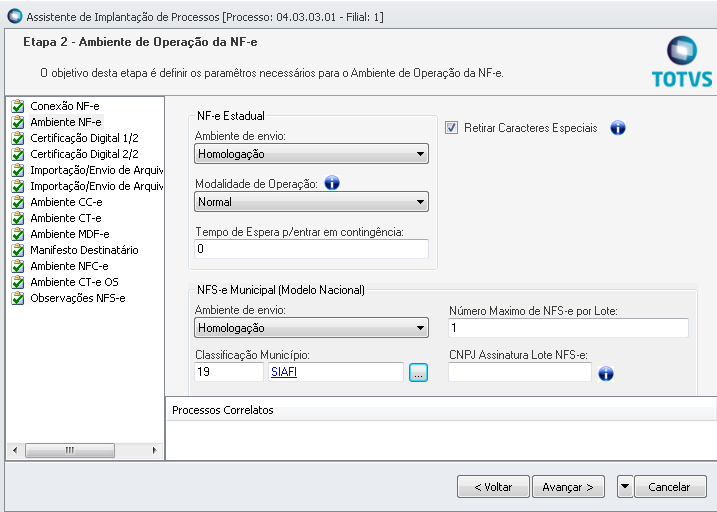Screen dimensions: 717x512
Task: Open Certificação Digital 1/2 step
Action: (84, 138)
